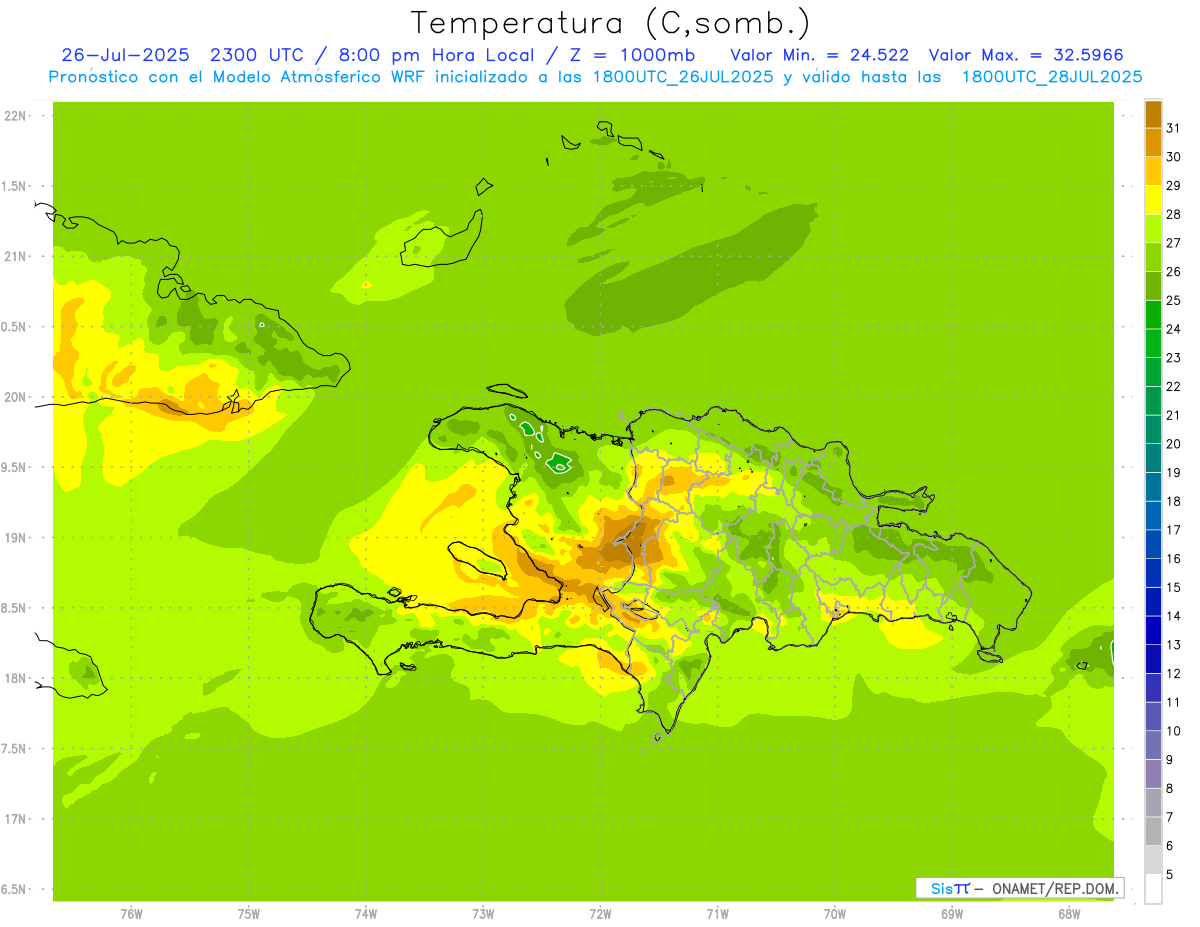
Task: Click the legend value '15'
Action: [1173, 587]
